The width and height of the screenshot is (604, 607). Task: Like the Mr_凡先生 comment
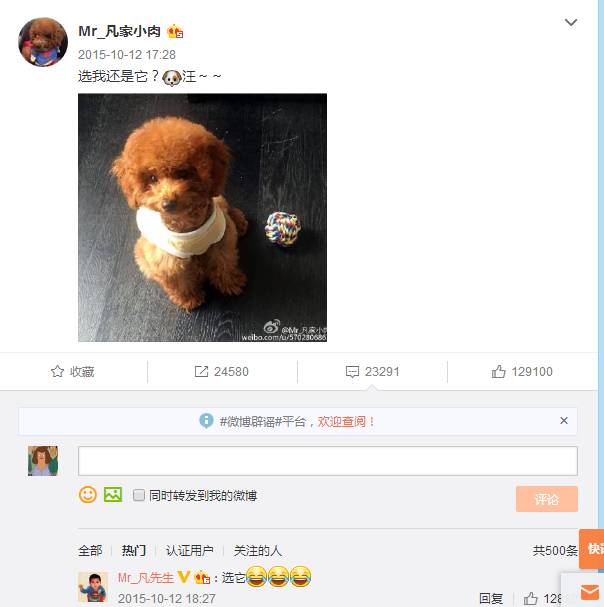point(530,598)
